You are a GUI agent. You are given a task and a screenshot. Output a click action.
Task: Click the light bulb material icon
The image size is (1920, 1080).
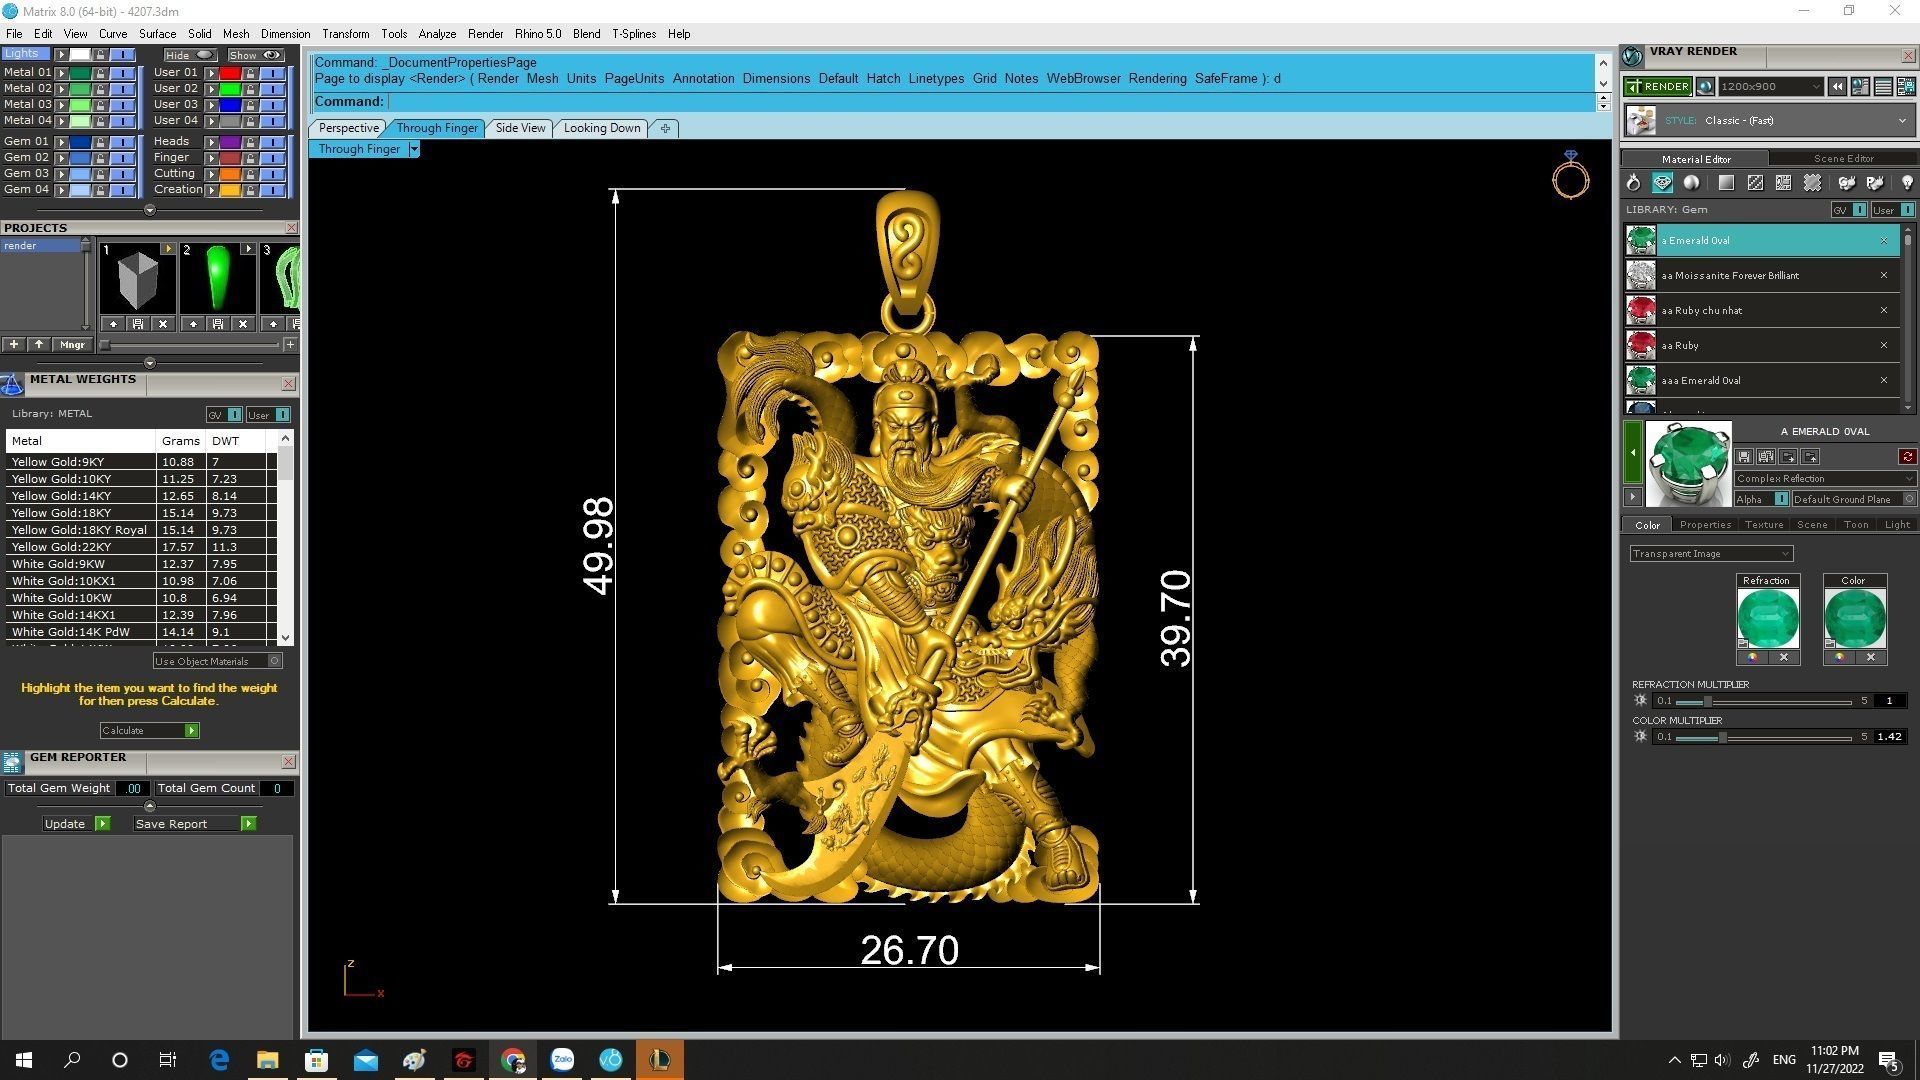point(1907,183)
